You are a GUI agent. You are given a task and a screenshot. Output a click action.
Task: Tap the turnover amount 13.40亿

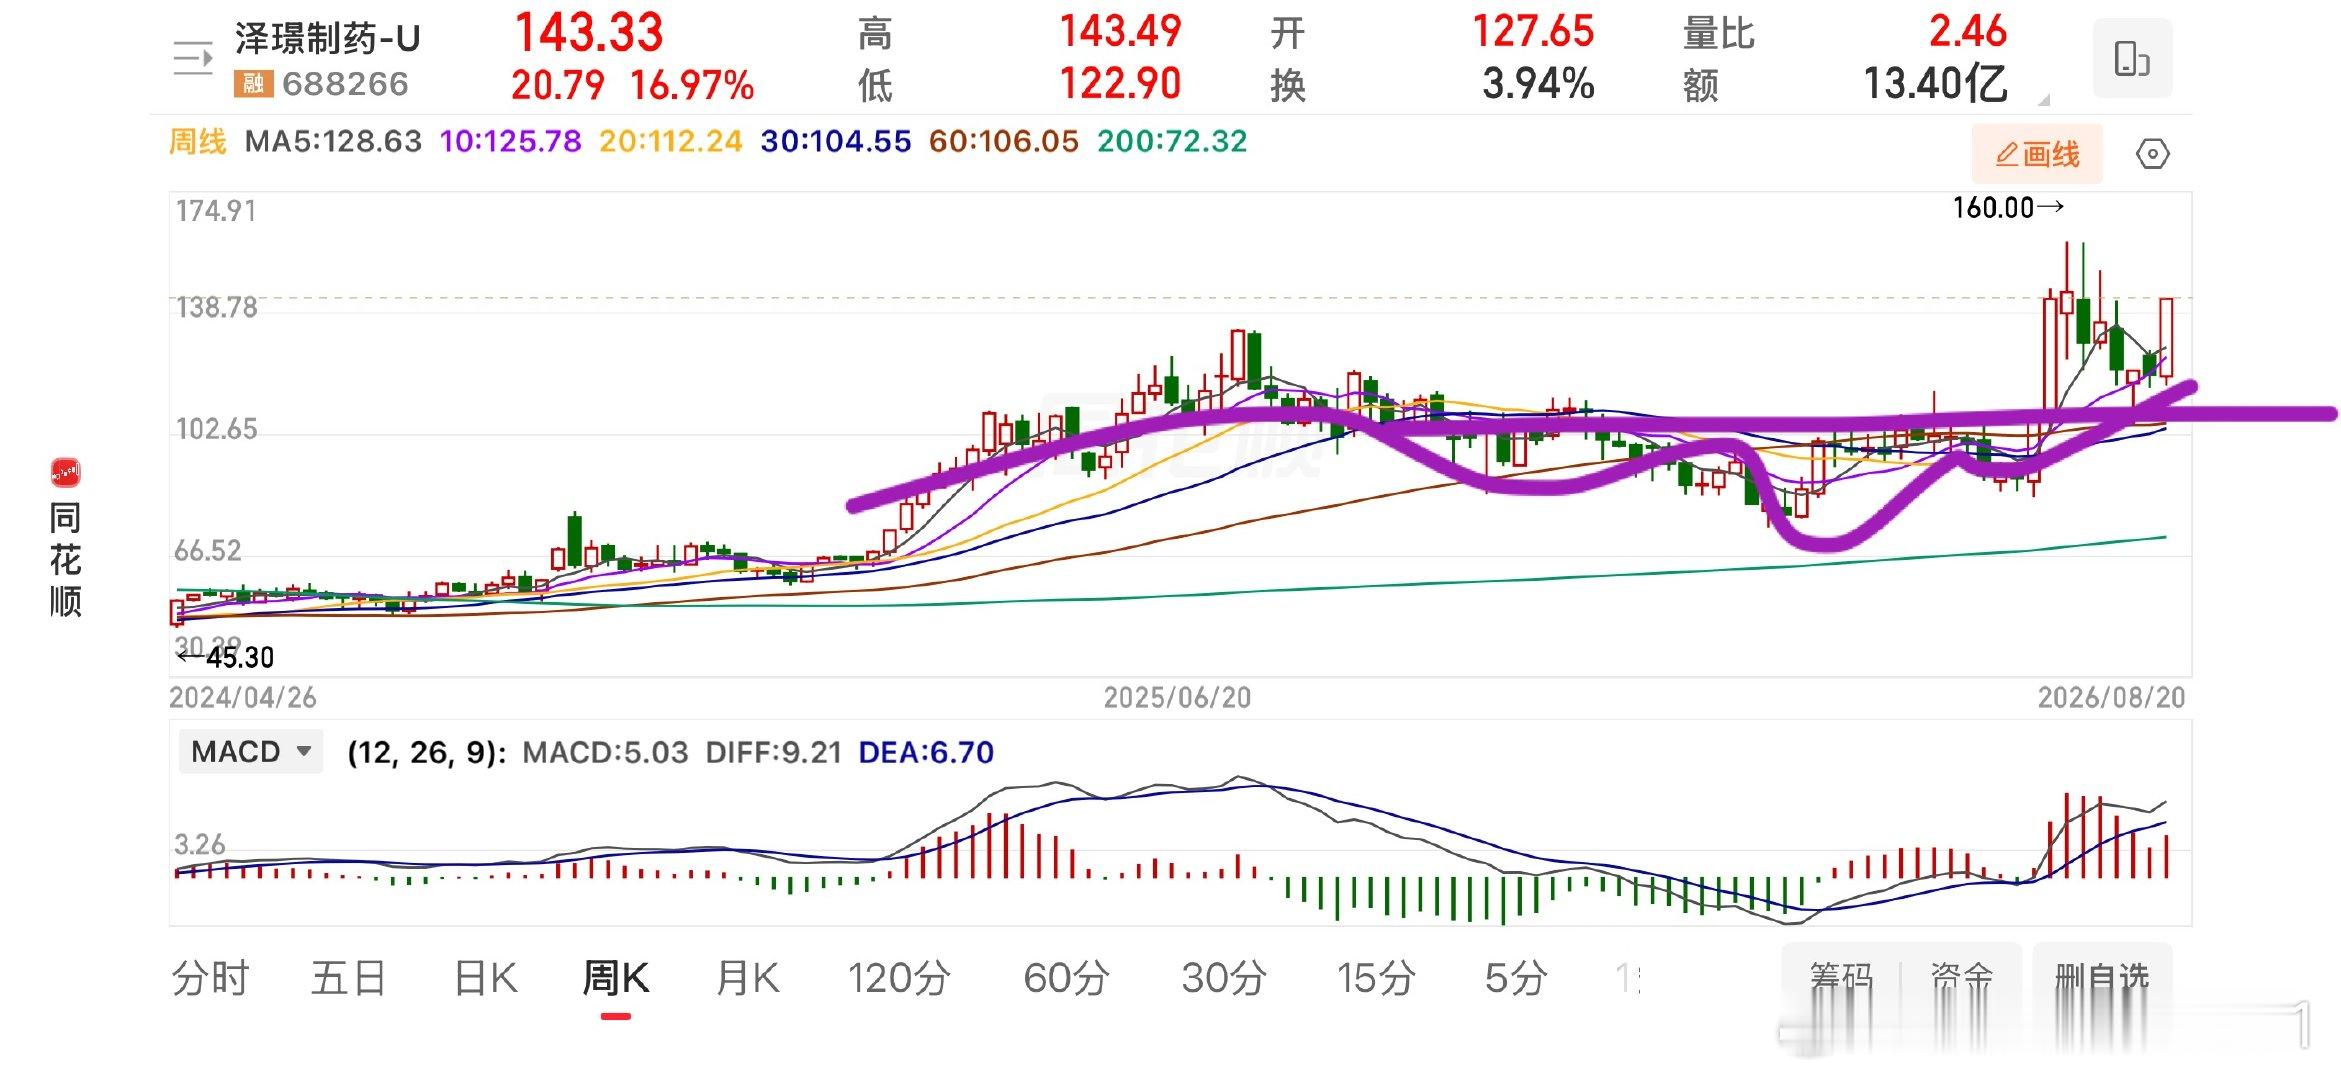pos(1935,84)
